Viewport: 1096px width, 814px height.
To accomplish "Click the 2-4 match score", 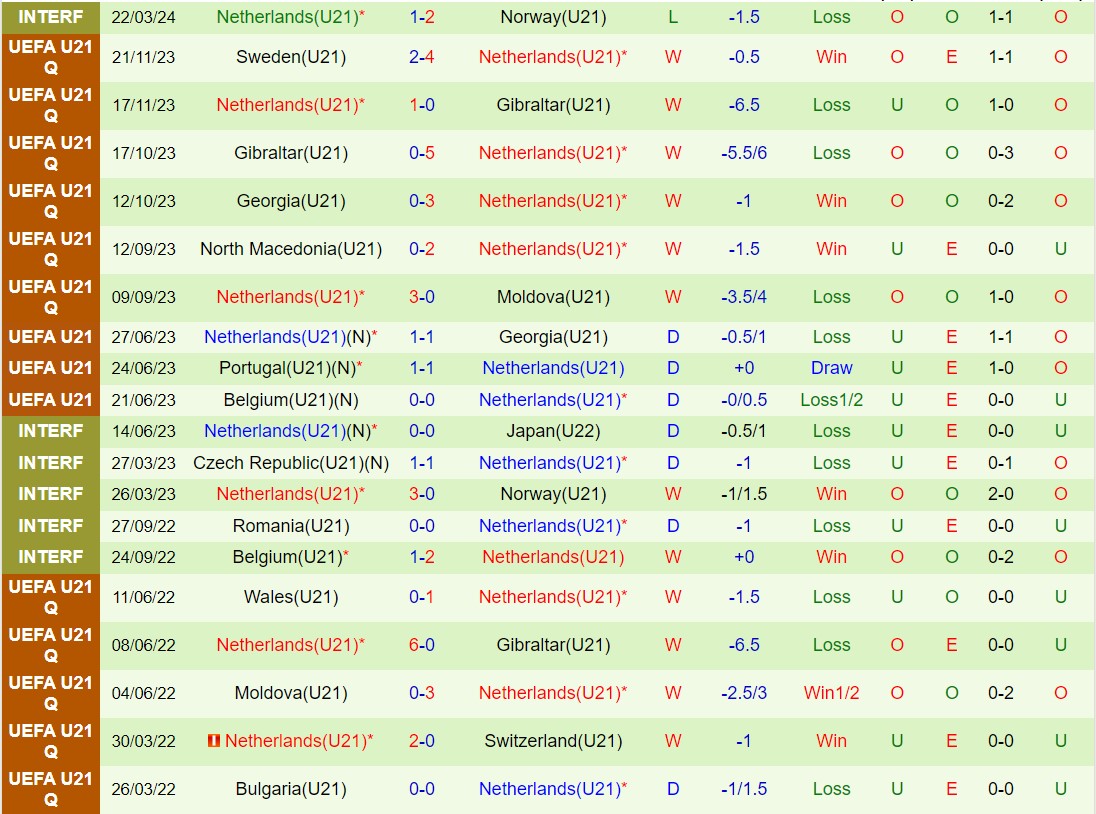I will 421,57.
